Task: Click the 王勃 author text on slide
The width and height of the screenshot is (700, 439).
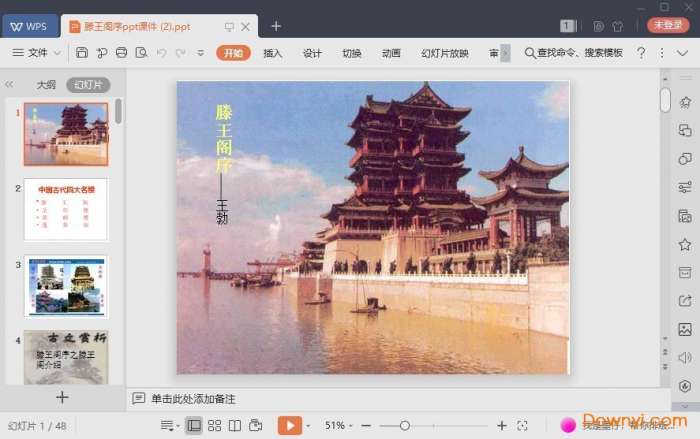Action: tap(222, 212)
